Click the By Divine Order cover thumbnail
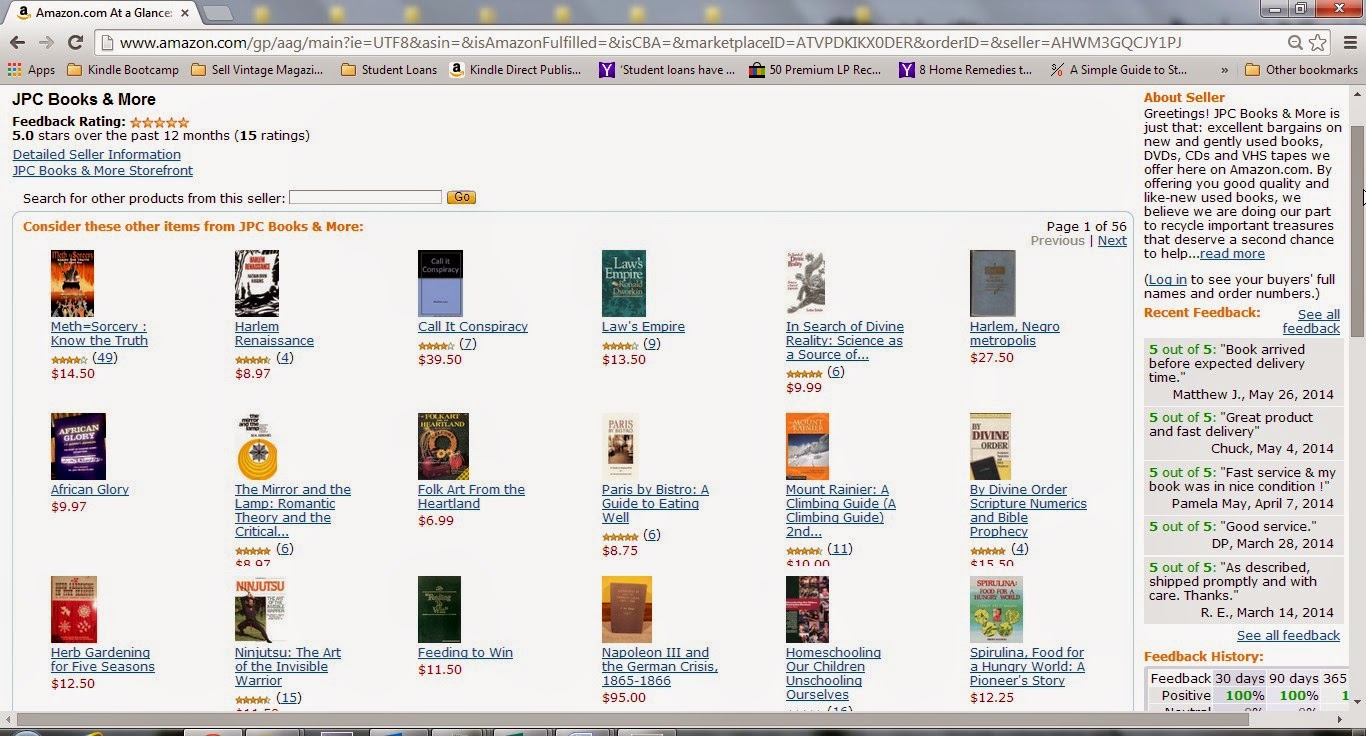The height and width of the screenshot is (736, 1366). [x=990, y=446]
